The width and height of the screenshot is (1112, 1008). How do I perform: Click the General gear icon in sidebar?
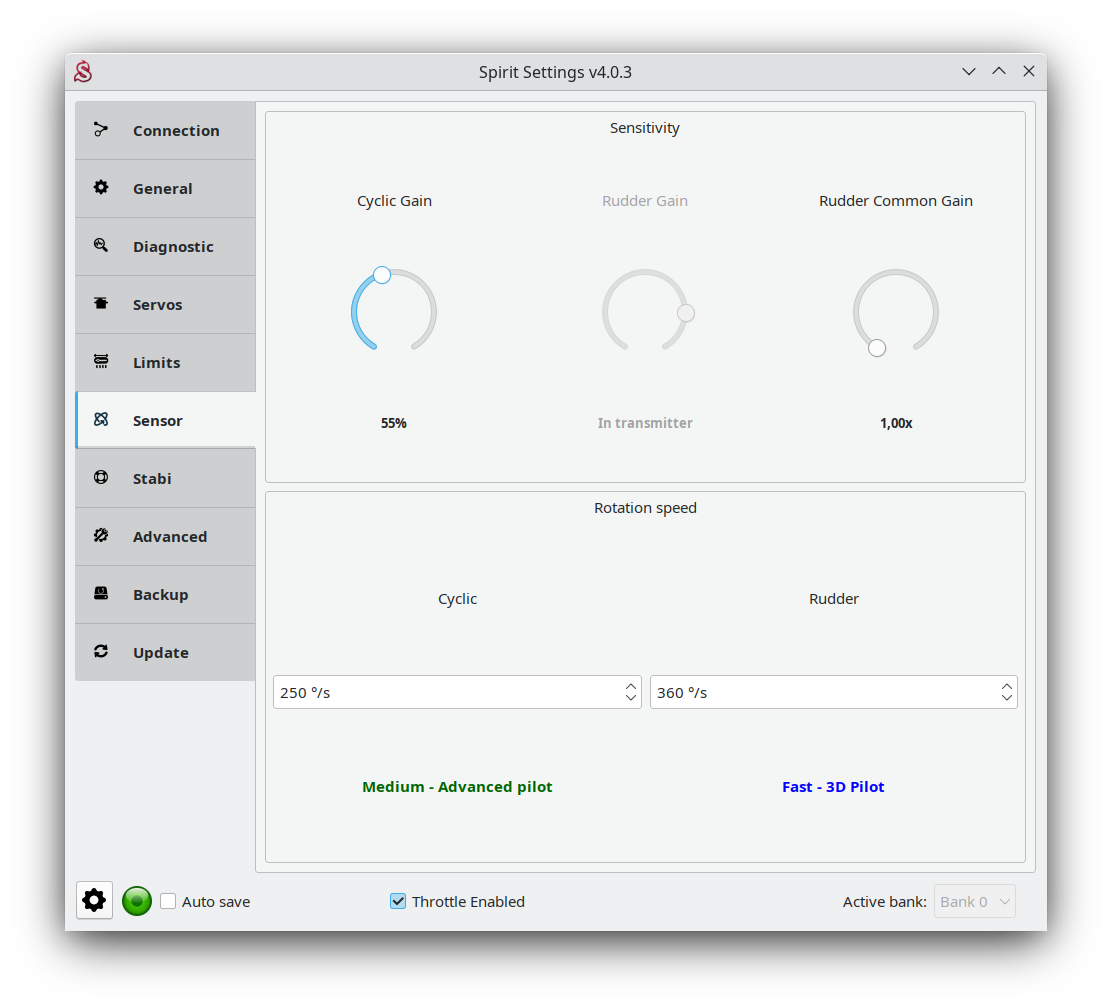click(x=100, y=188)
